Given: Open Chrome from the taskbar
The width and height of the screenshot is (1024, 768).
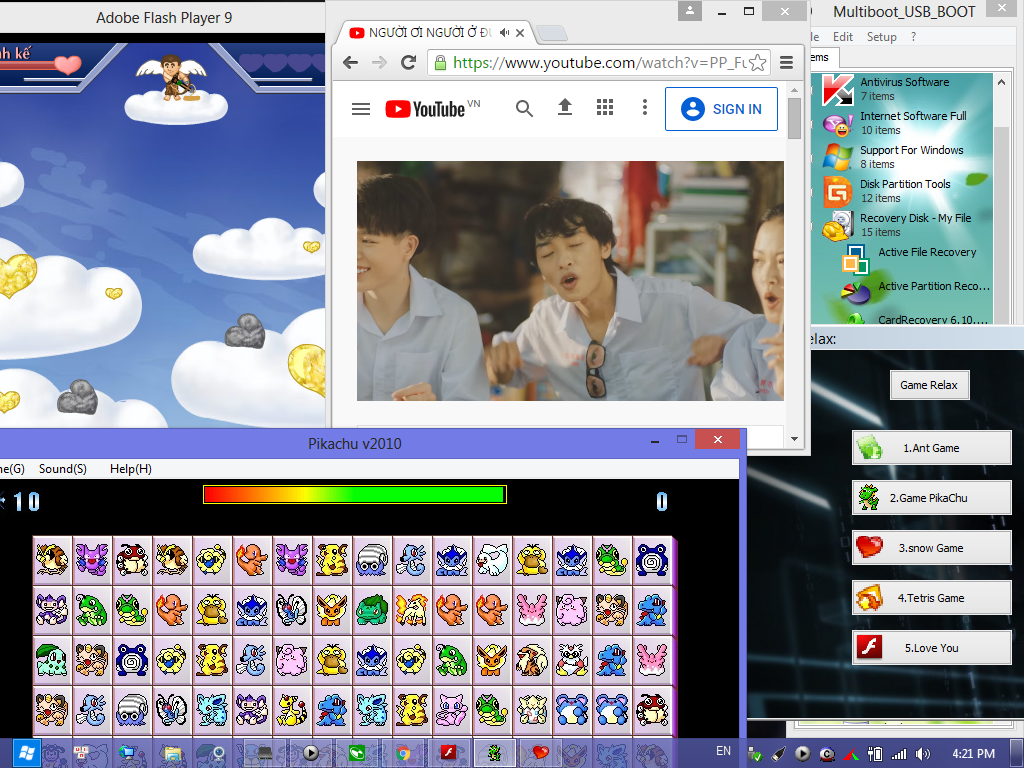Looking at the screenshot, I should (404, 754).
